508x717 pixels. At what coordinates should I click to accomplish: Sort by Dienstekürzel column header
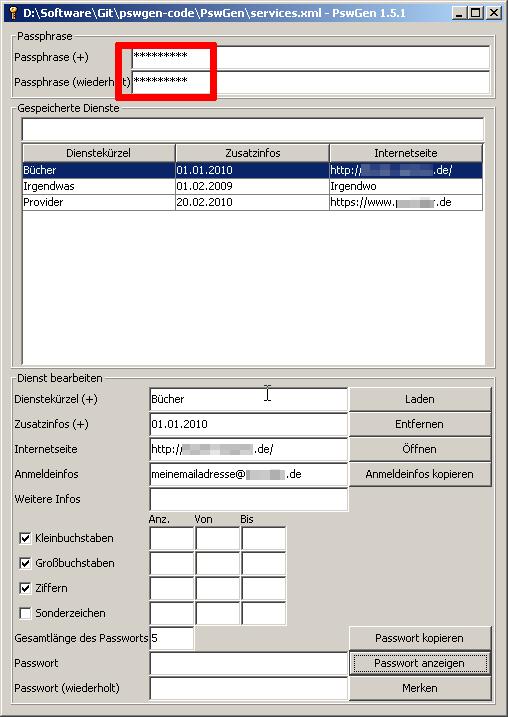point(98,153)
